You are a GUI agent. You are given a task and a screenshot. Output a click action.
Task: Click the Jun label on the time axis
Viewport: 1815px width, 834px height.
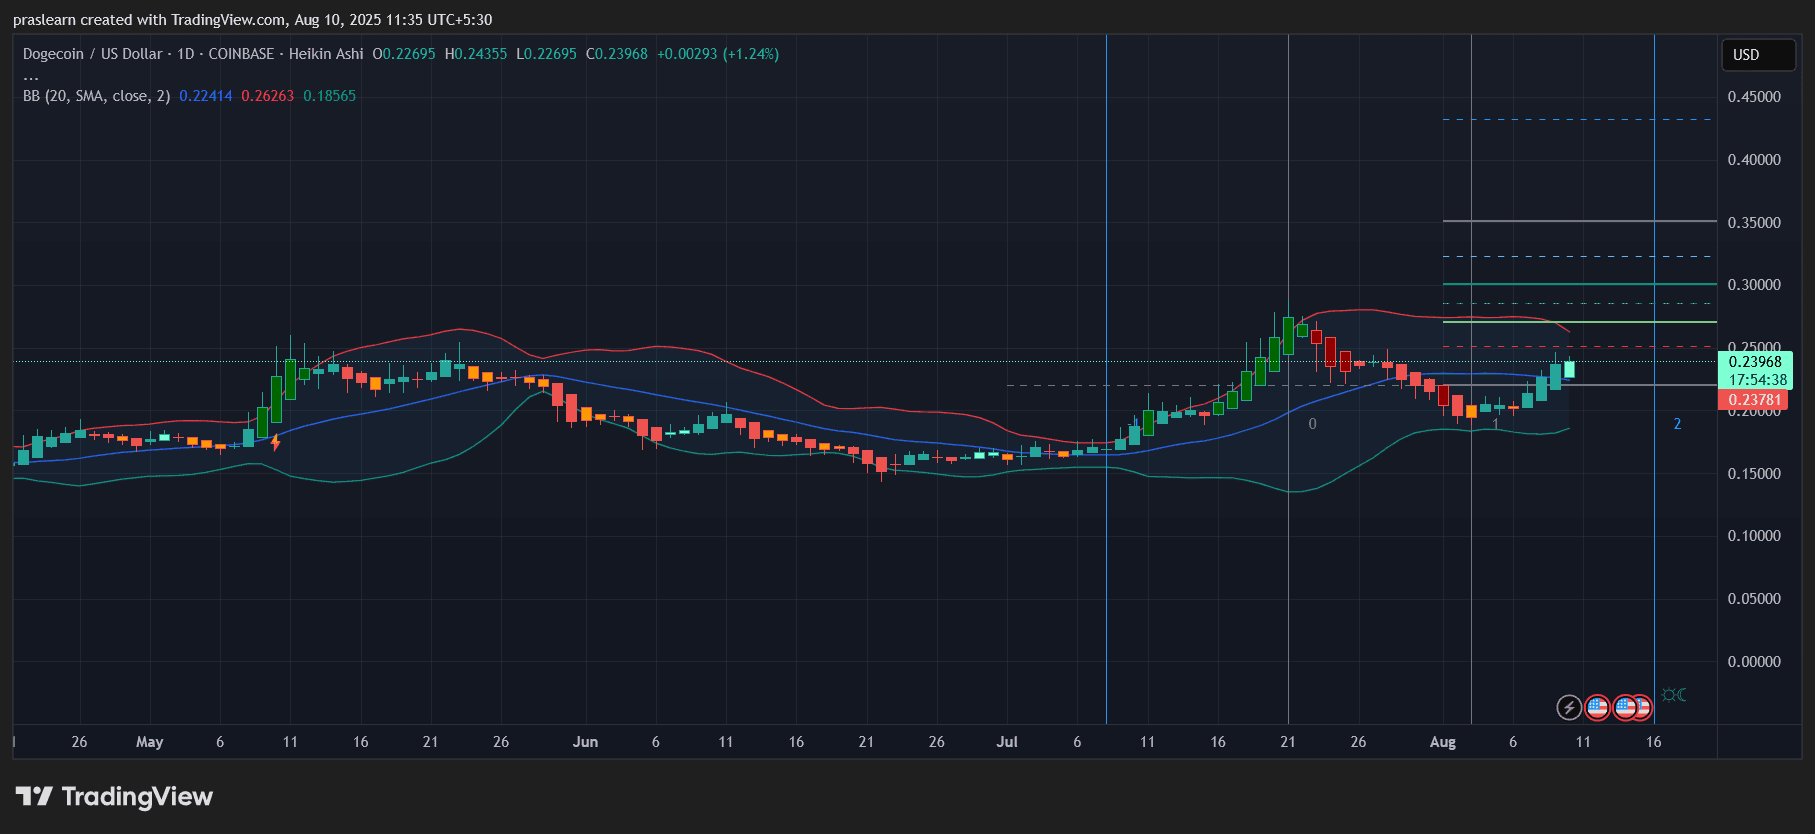tap(585, 742)
